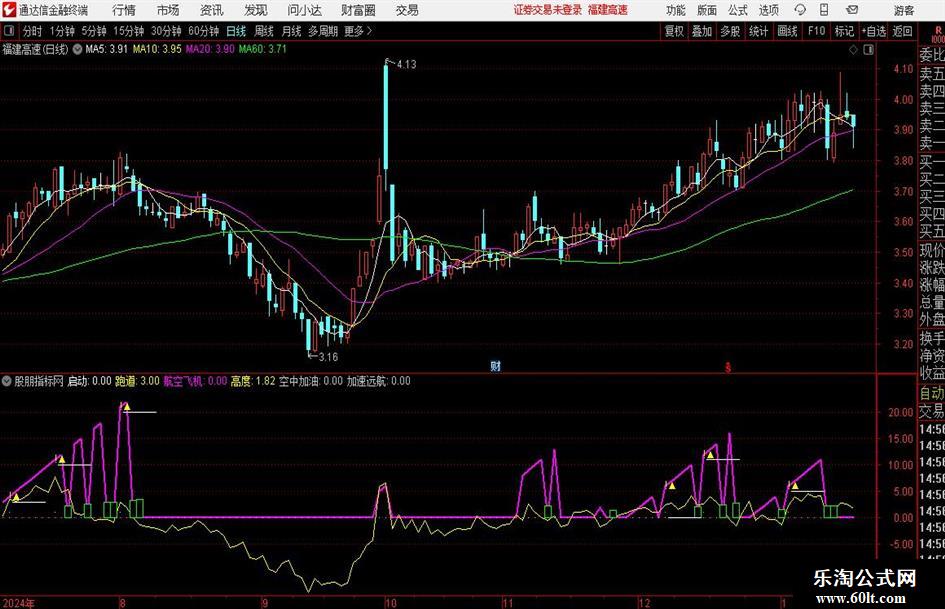The width and height of the screenshot is (945, 609).
Task: Expand the dropdown circle beside 福建高速(日线)
Action: (x=77, y=49)
